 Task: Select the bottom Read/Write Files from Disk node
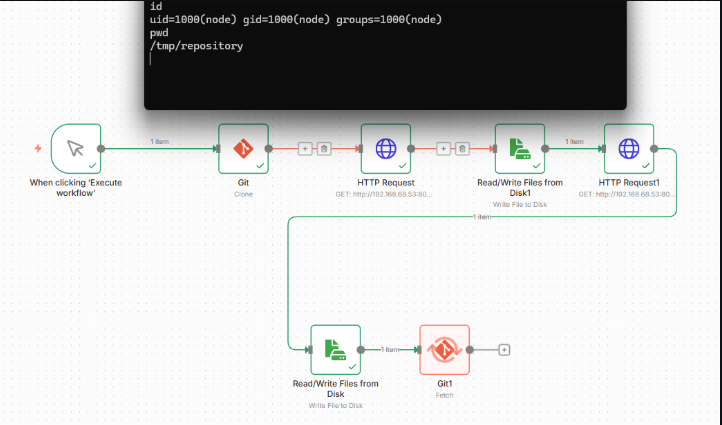click(x=335, y=349)
